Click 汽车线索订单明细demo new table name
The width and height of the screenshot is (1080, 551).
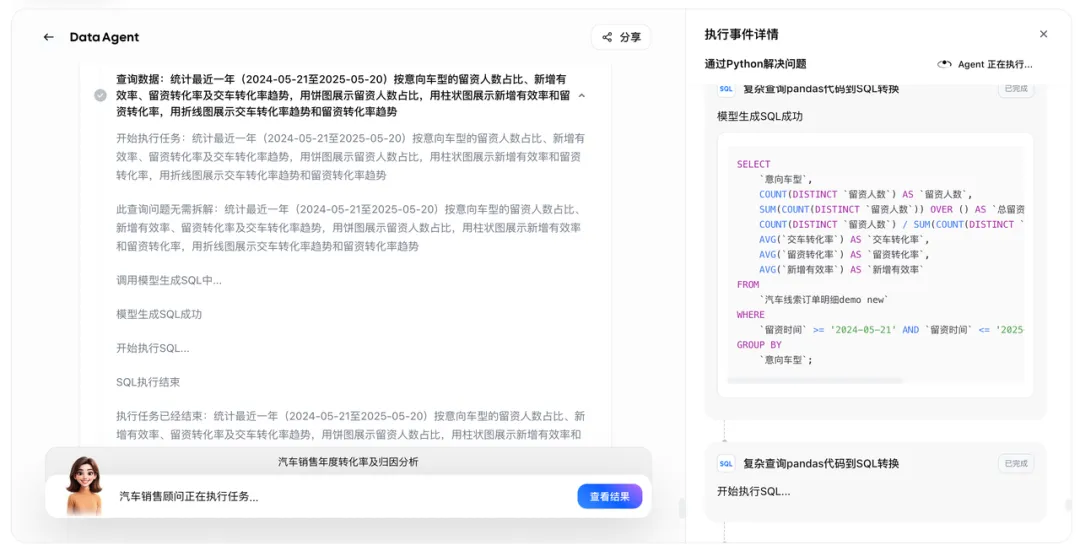point(824,299)
